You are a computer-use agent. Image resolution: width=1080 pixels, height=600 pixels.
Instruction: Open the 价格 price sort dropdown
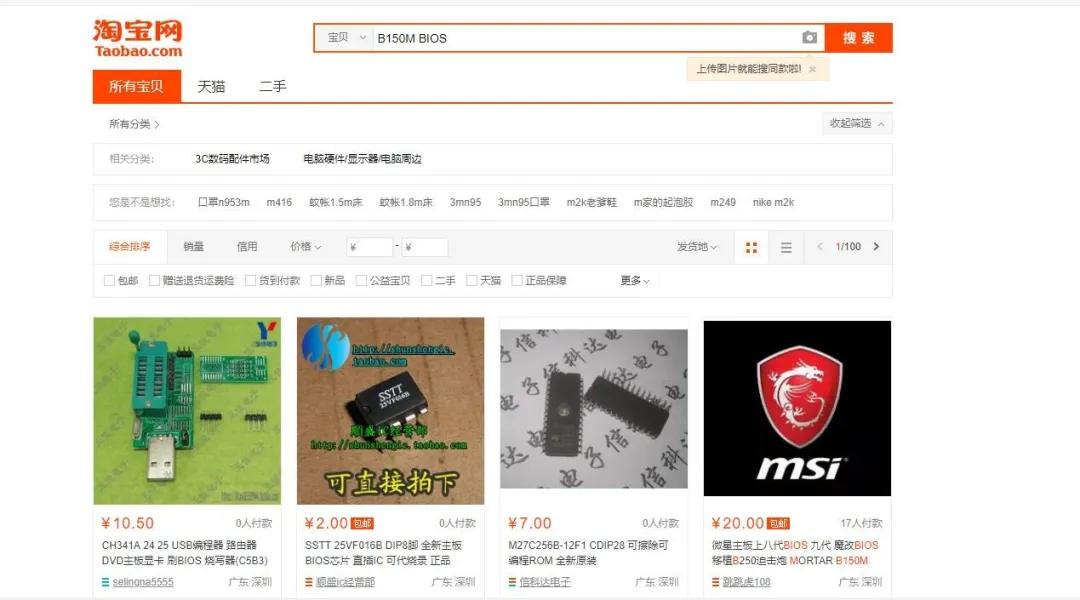pyautogui.click(x=302, y=247)
